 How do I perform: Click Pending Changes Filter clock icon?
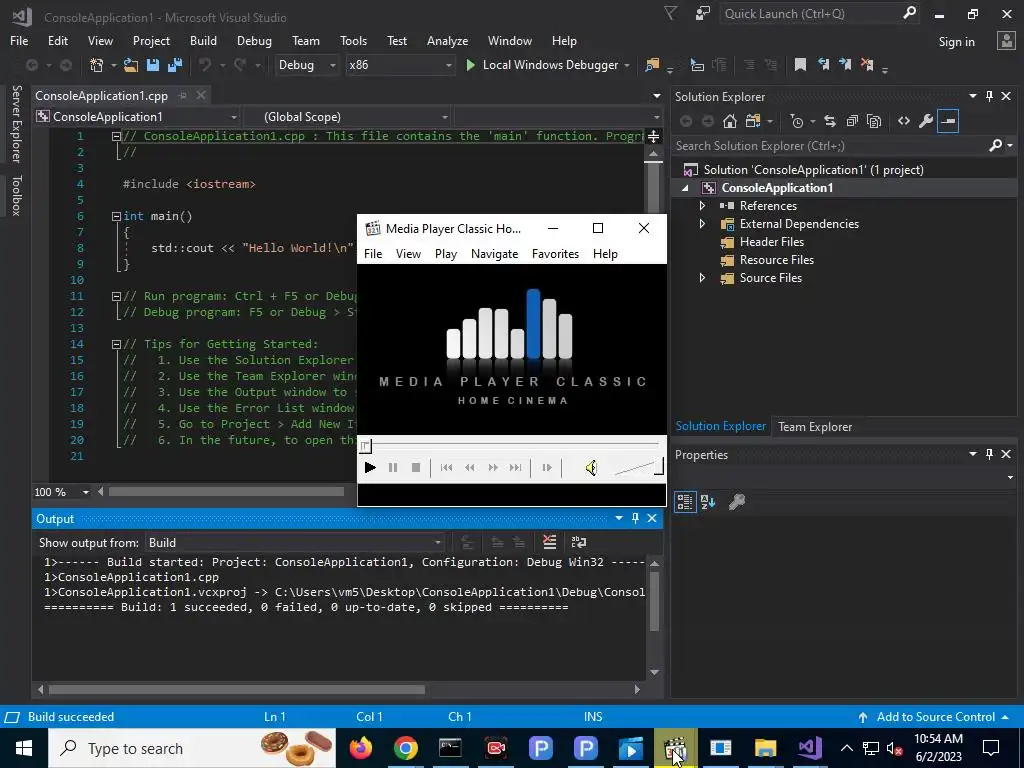[797, 121]
